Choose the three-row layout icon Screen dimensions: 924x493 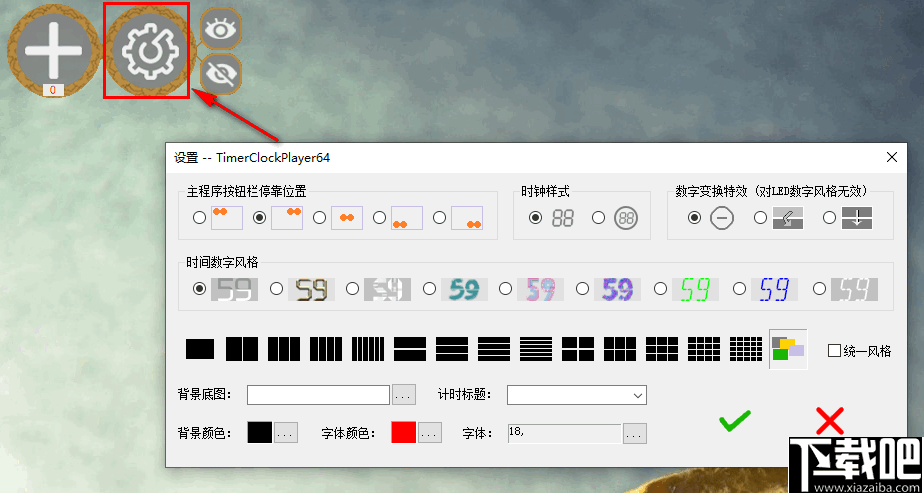pos(452,349)
